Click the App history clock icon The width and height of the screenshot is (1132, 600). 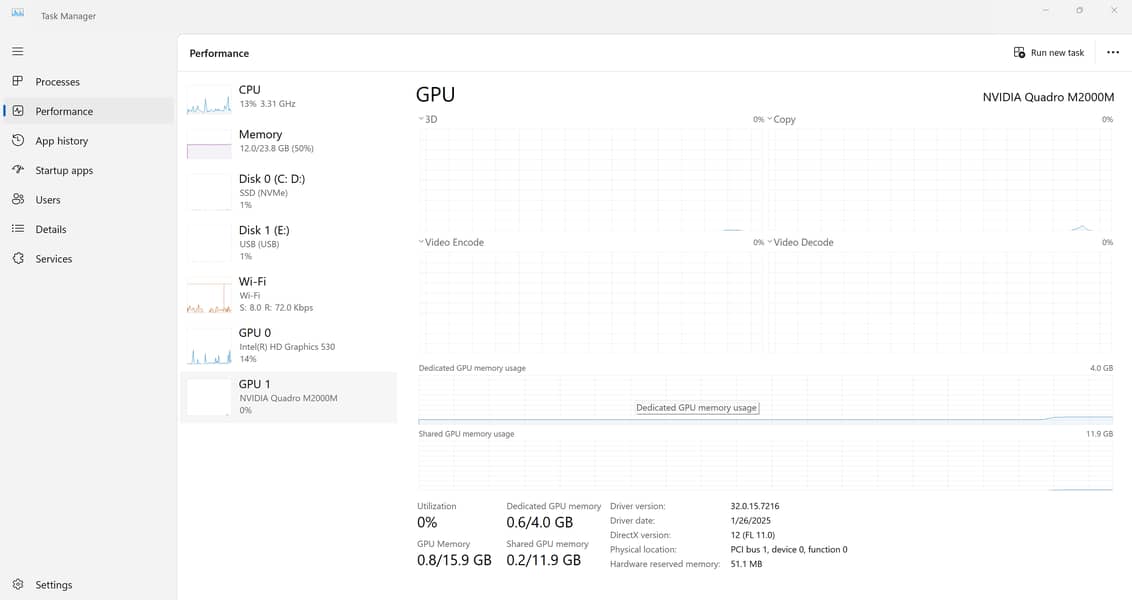point(18,140)
